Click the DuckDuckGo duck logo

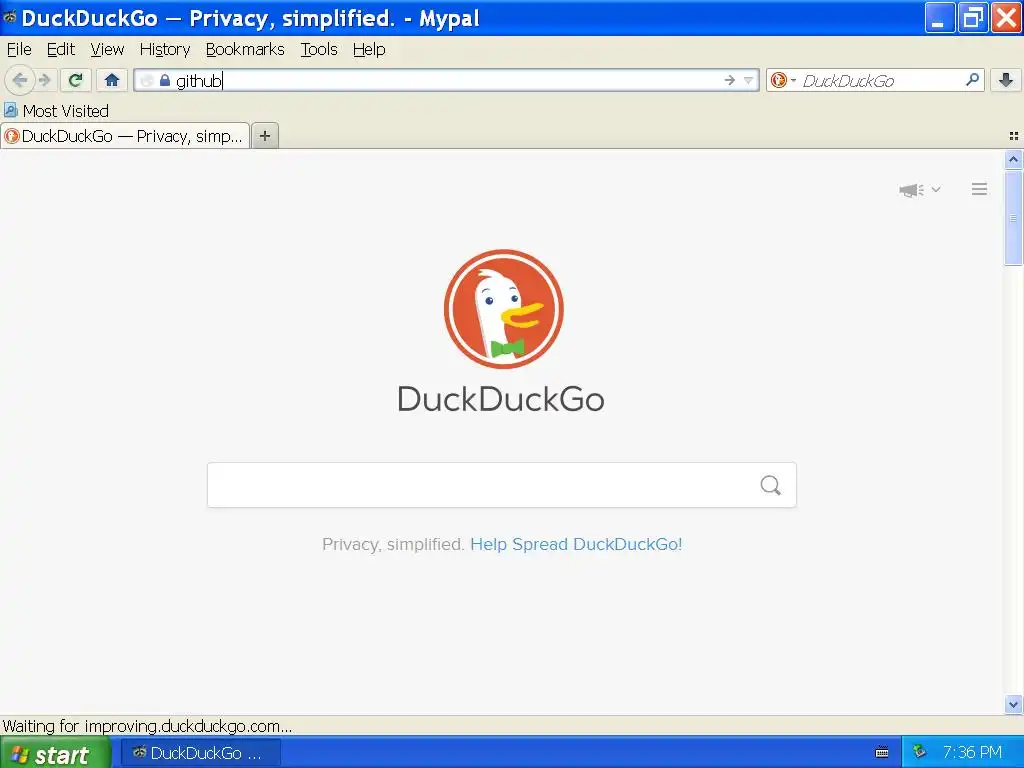tap(504, 308)
